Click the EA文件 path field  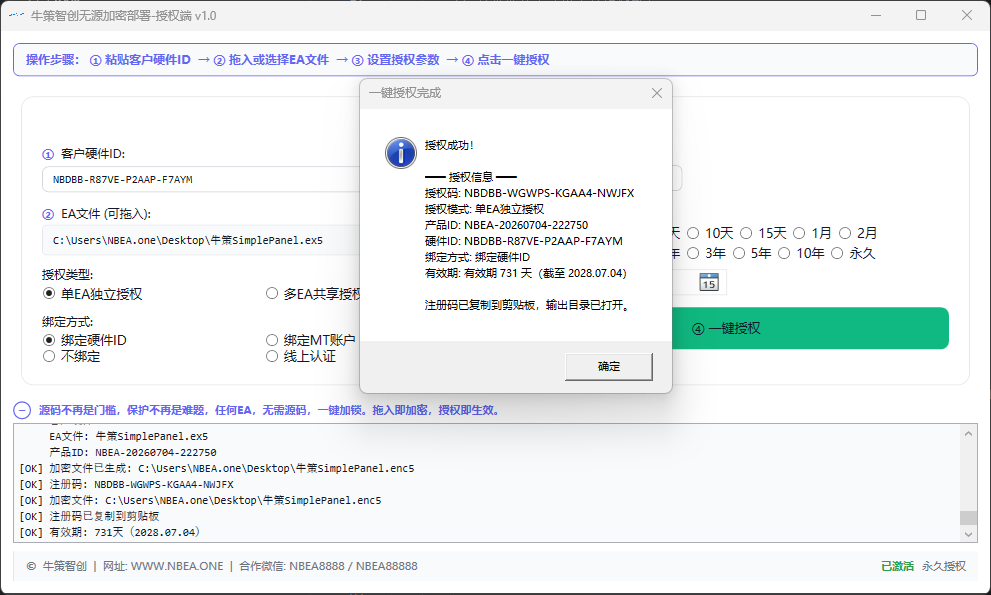[201, 240]
